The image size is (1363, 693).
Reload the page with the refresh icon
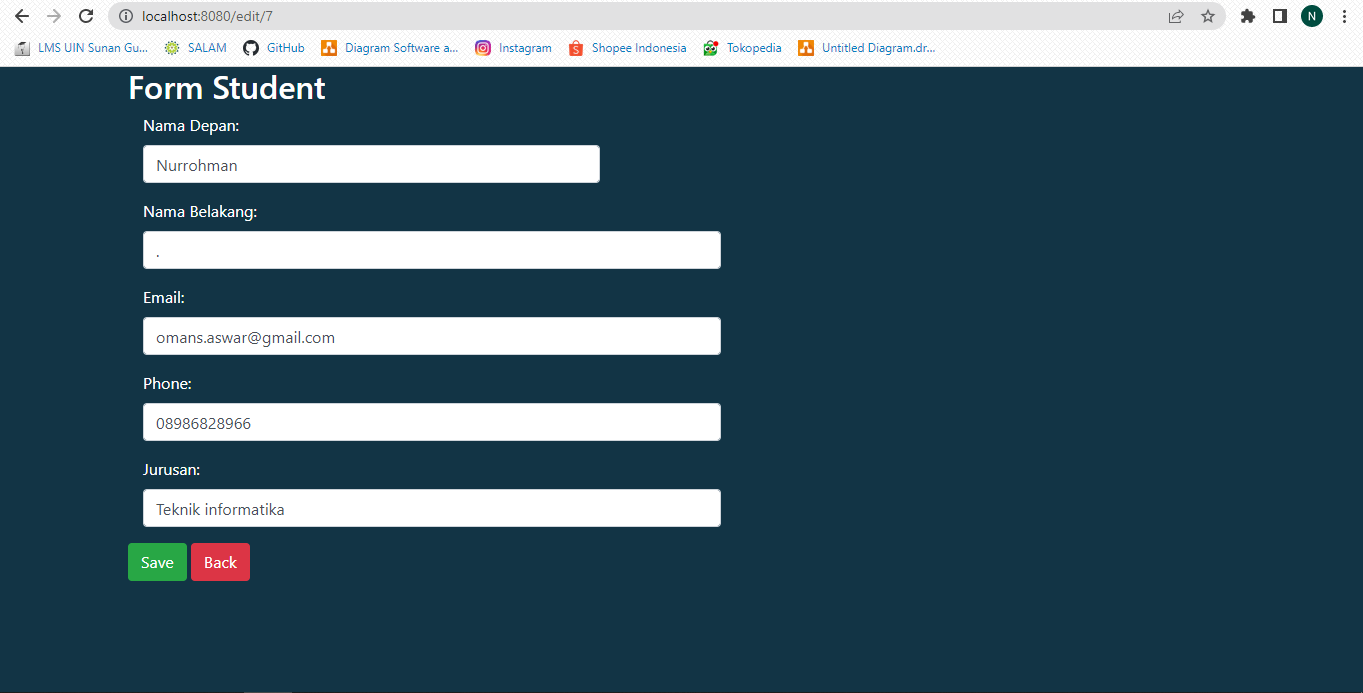click(86, 16)
